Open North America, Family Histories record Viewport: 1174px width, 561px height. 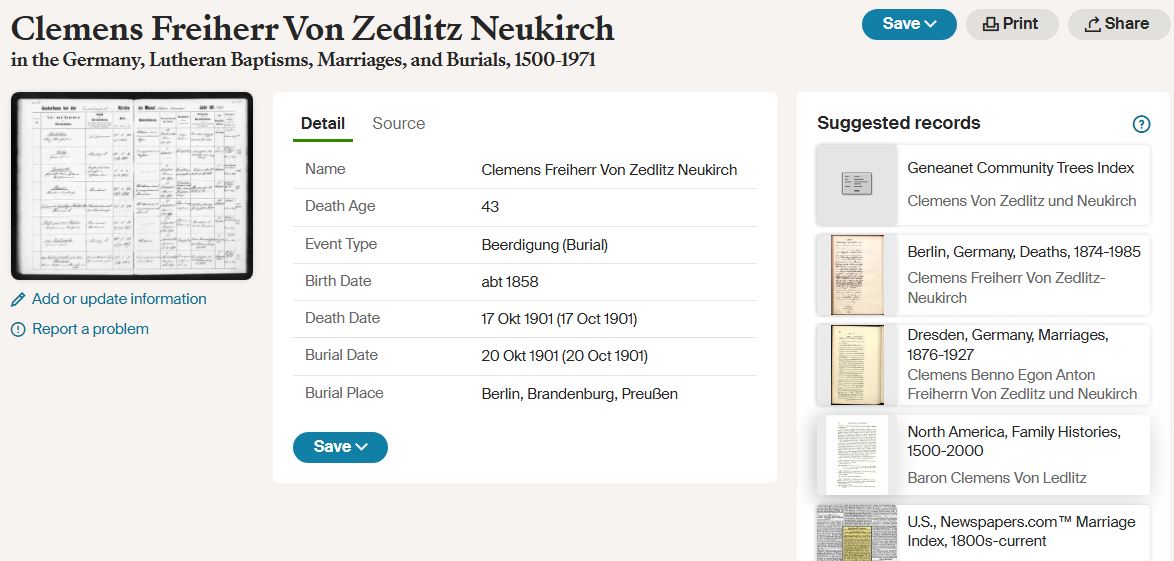(1013, 441)
